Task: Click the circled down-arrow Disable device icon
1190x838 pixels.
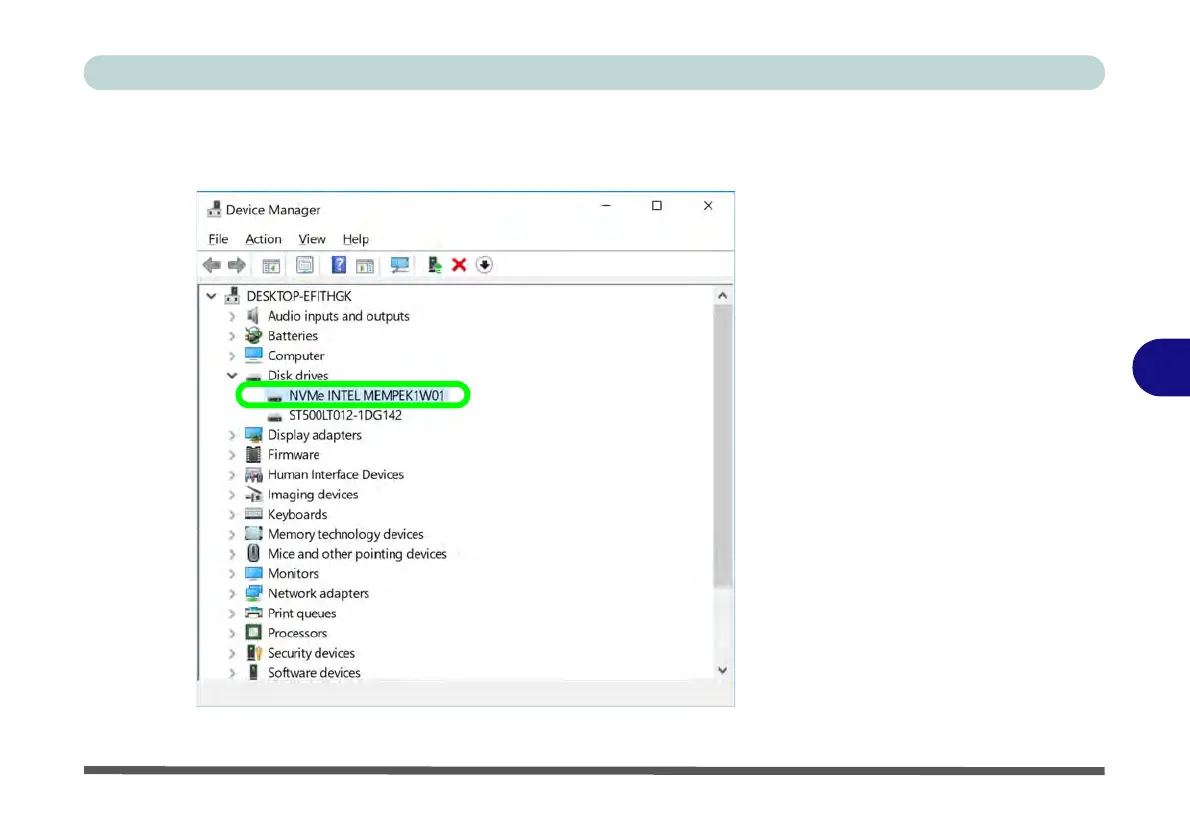Action: pyautogui.click(x=484, y=265)
